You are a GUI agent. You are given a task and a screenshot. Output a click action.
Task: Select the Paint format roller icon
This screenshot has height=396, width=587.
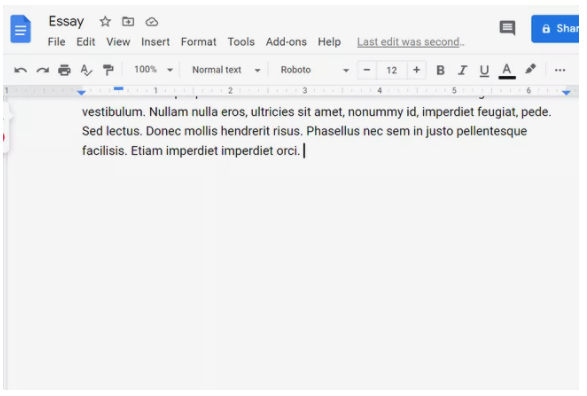point(108,70)
